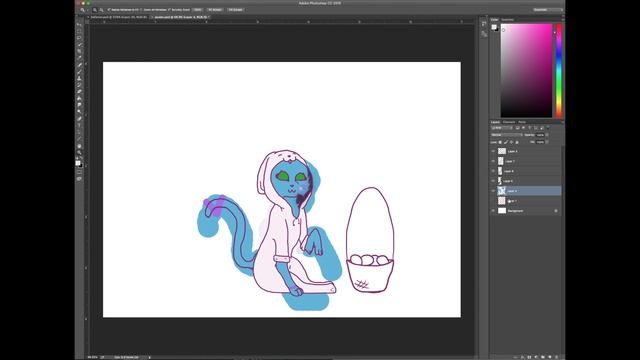Hide the Layer 6 eye icon
Image resolution: width=640 pixels, height=360 pixels.
(493, 171)
